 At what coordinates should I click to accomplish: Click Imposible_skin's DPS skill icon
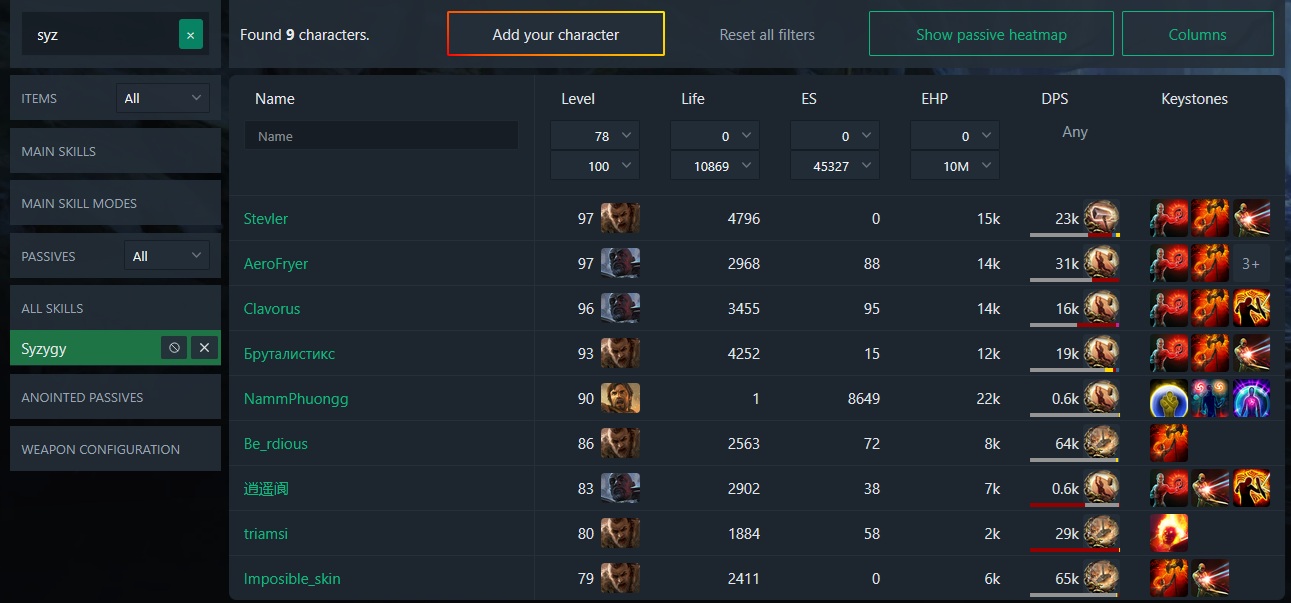pos(1101,577)
